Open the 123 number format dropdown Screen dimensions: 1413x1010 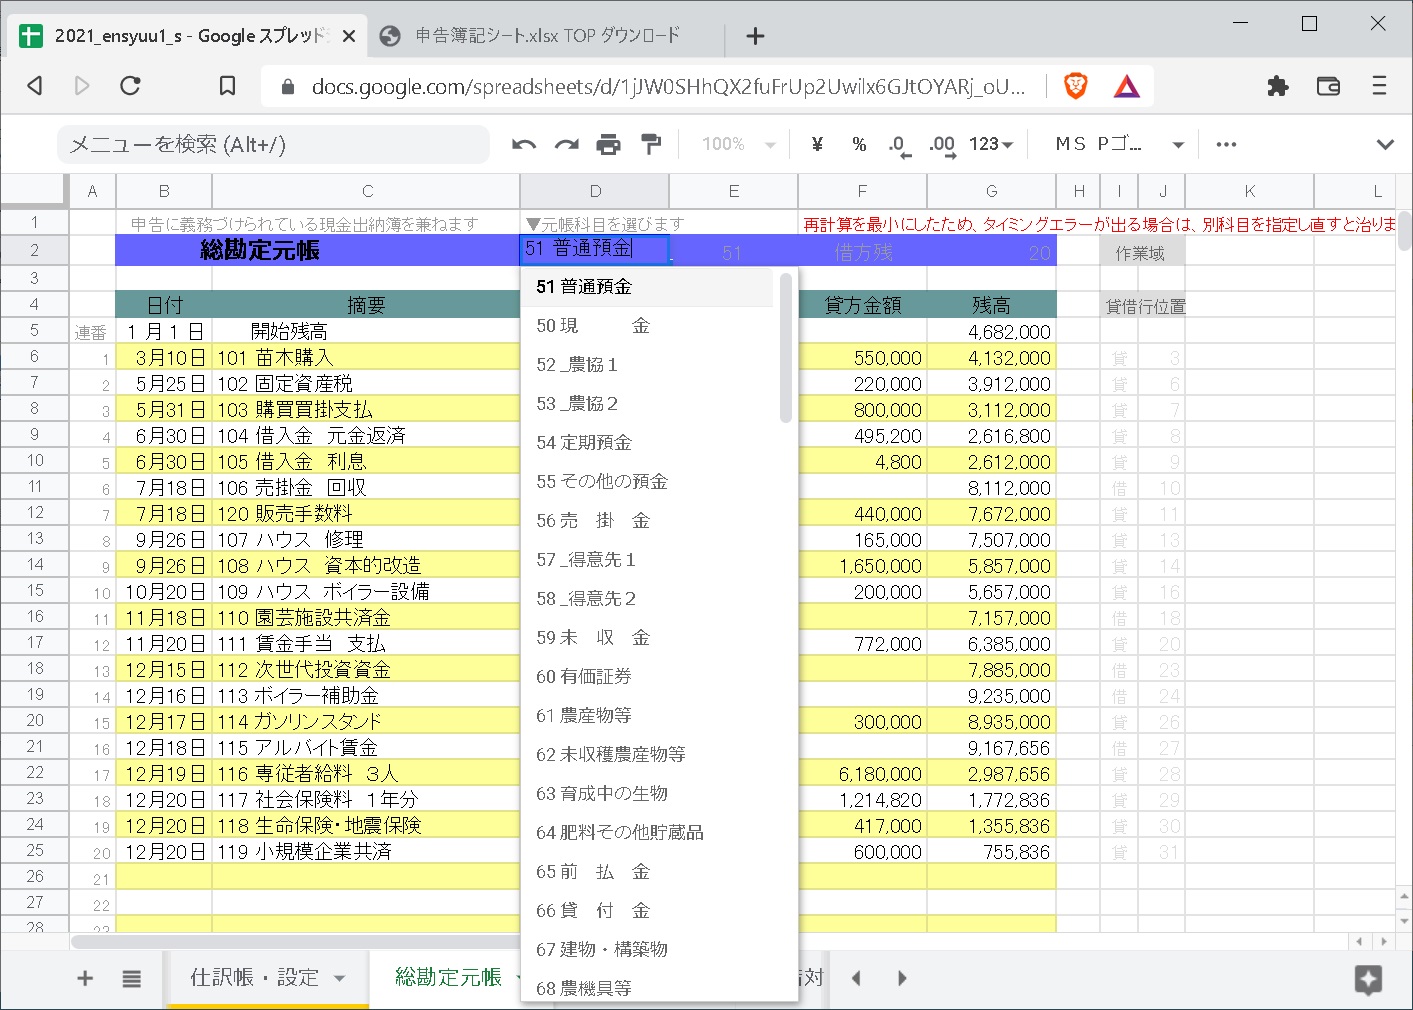pyautogui.click(x=991, y=145)
